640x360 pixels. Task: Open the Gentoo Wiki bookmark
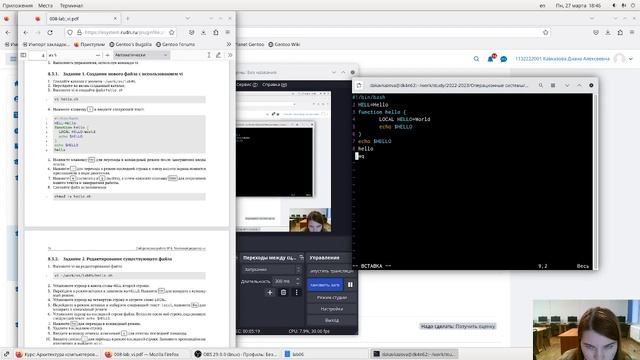tap(284, 44)
